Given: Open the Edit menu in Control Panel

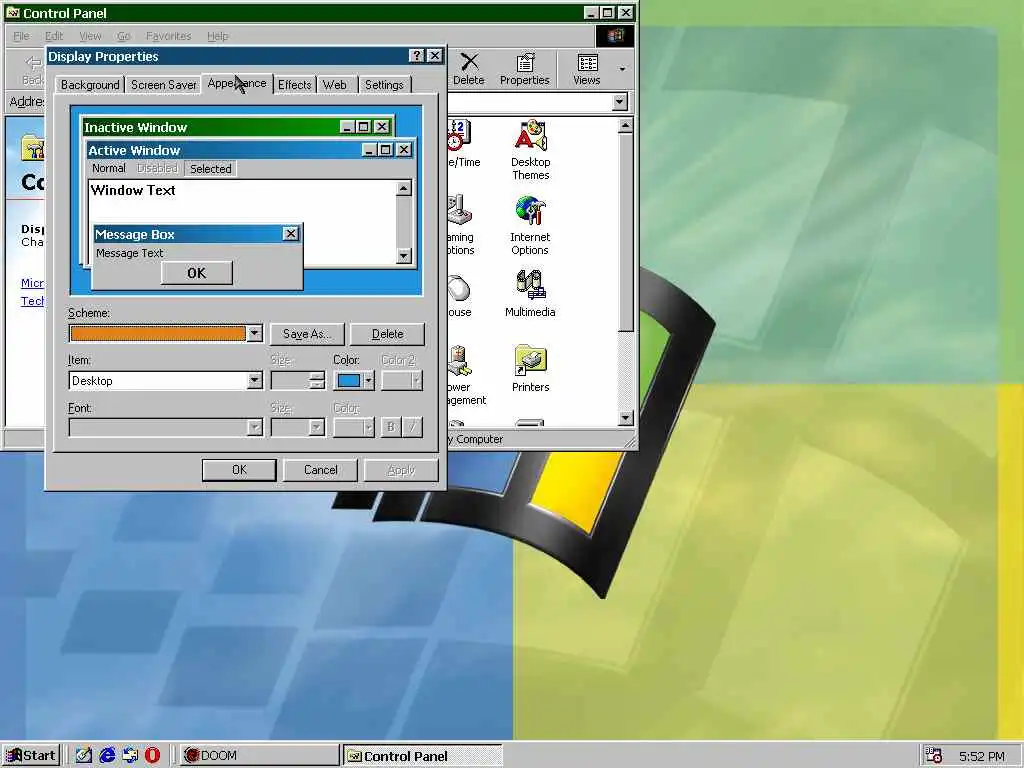Looking at the screenshot, I should point(54,36).
